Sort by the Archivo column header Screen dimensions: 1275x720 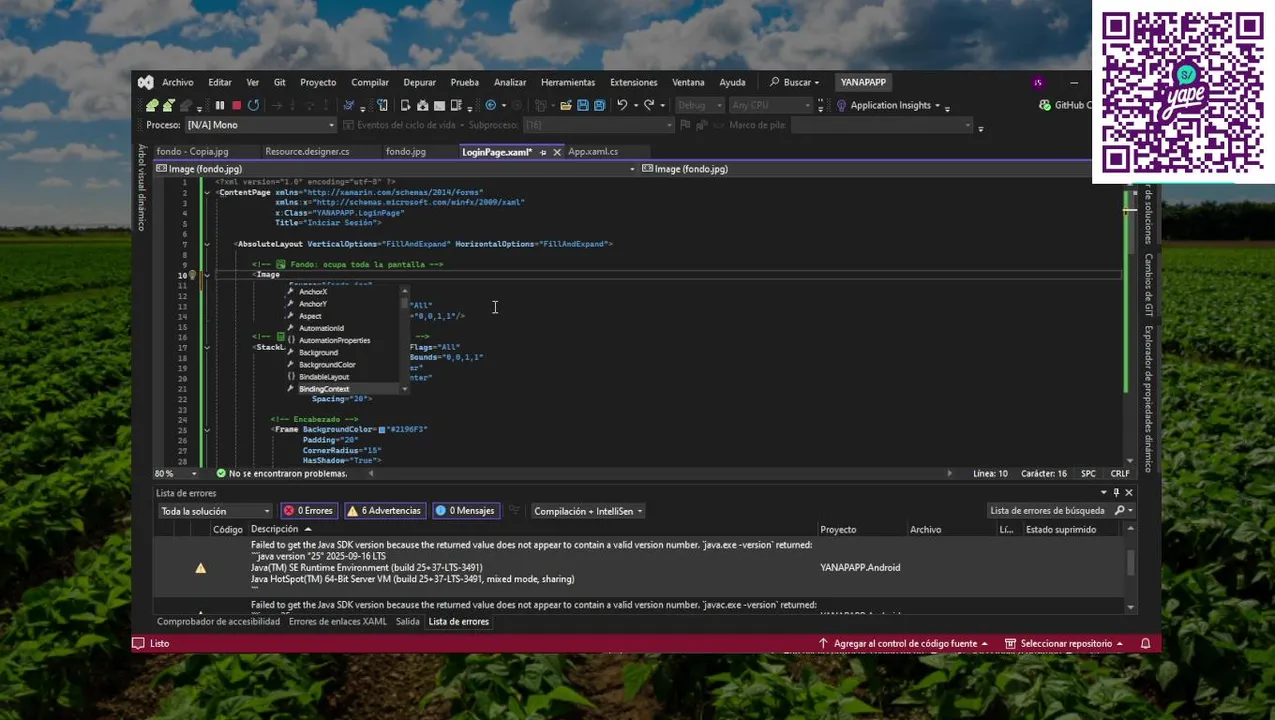pyautogui.click(x=925, y=529)
